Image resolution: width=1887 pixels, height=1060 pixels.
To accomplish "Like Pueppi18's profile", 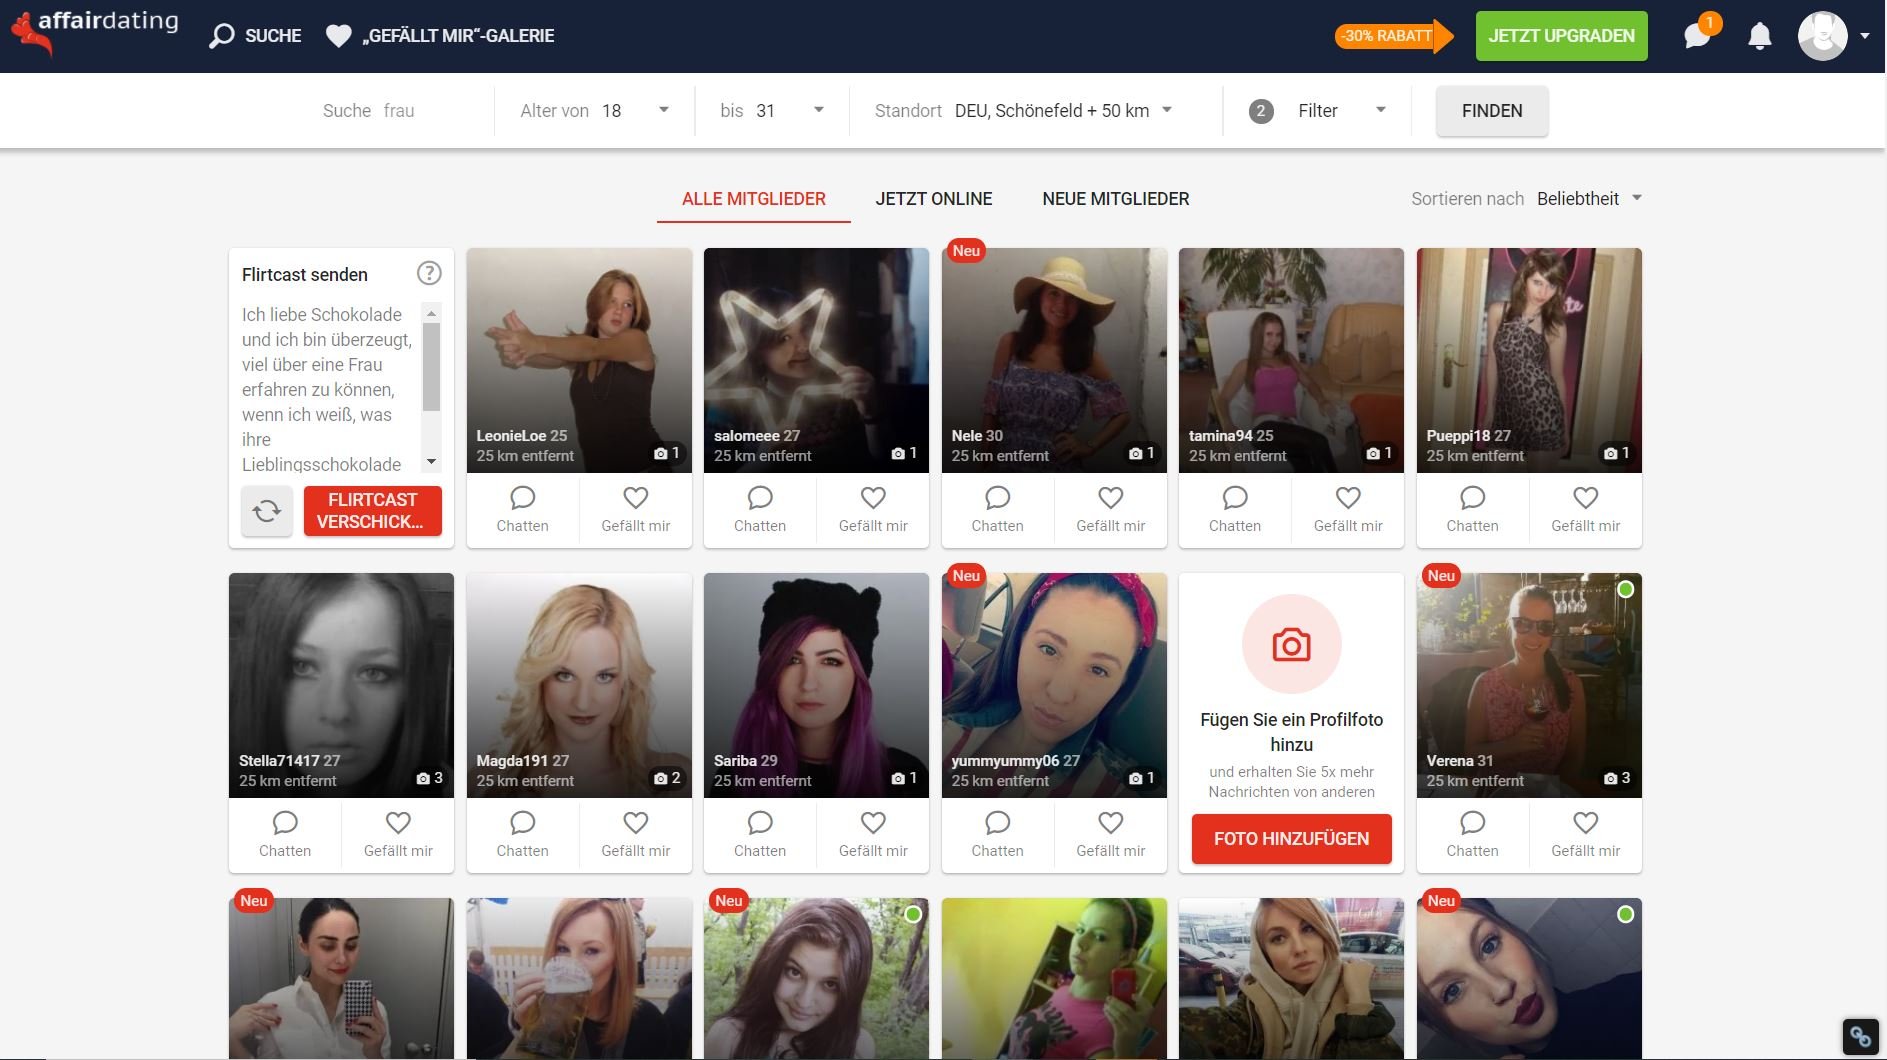I will point(1586,510).
